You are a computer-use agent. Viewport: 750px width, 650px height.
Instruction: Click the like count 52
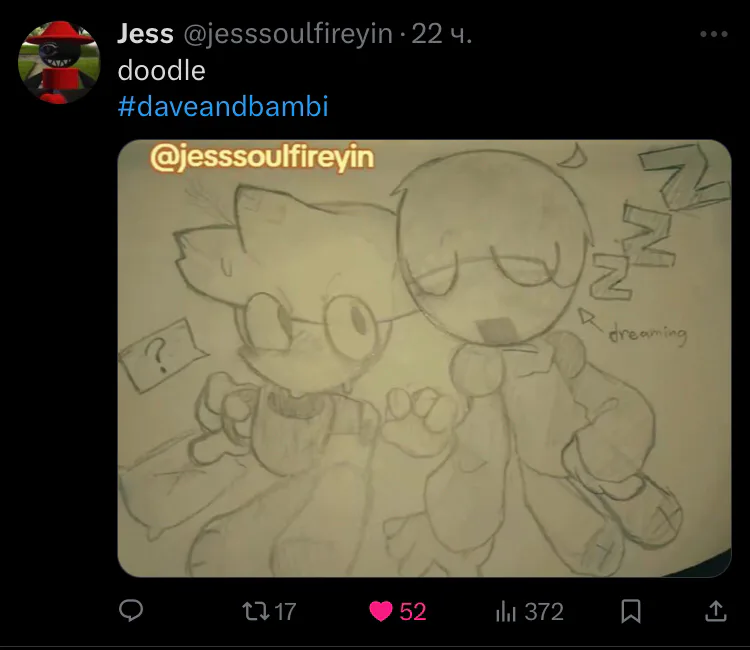click(413, 612)
